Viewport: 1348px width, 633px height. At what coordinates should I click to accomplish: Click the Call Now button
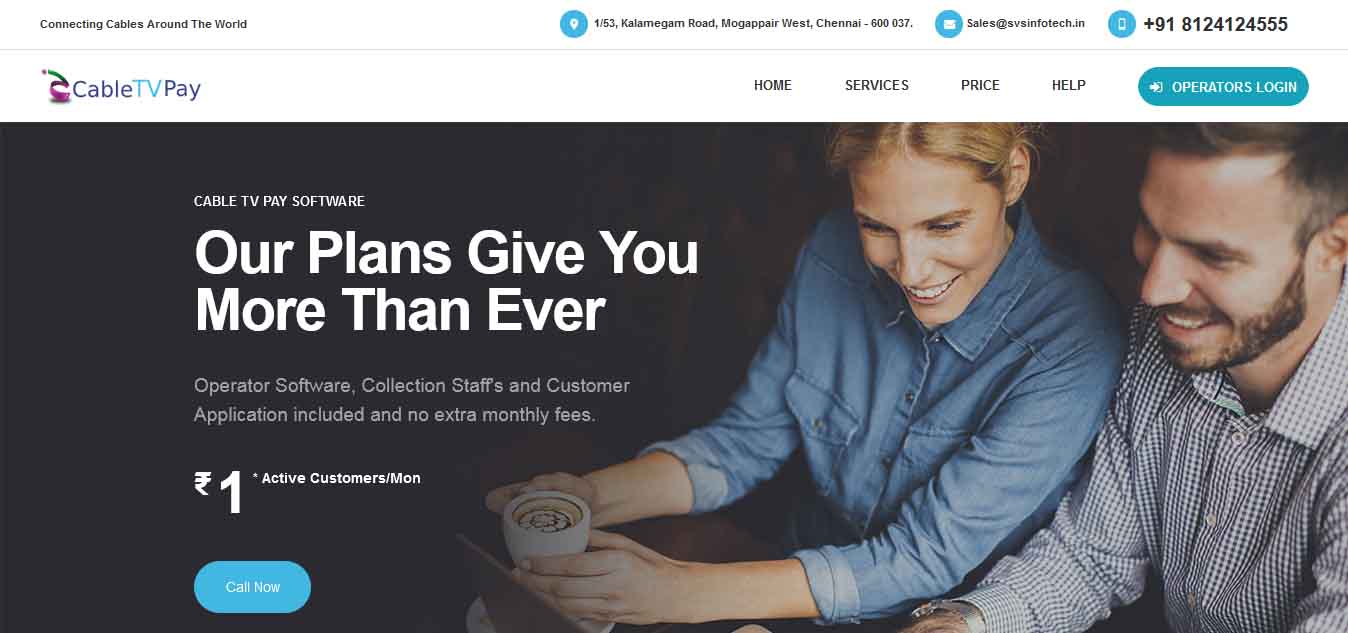252,587
